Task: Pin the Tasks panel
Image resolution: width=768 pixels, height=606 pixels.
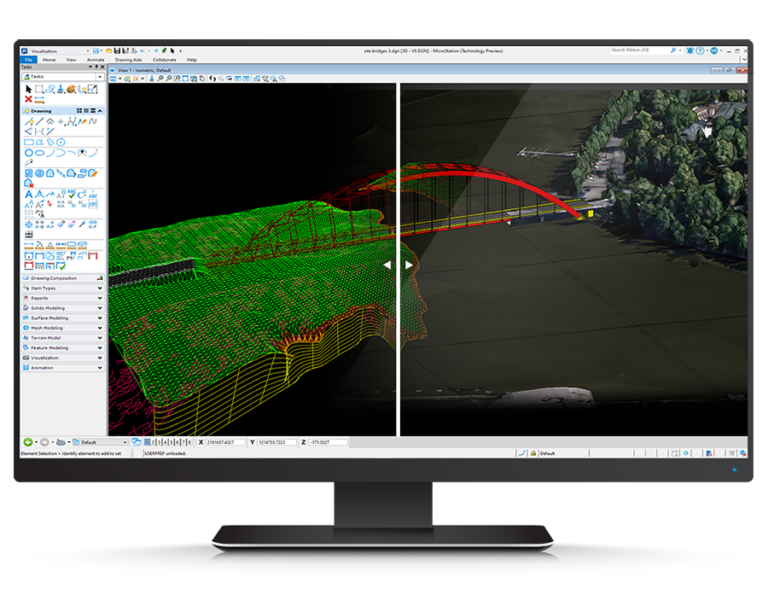Action: (96, 67)
